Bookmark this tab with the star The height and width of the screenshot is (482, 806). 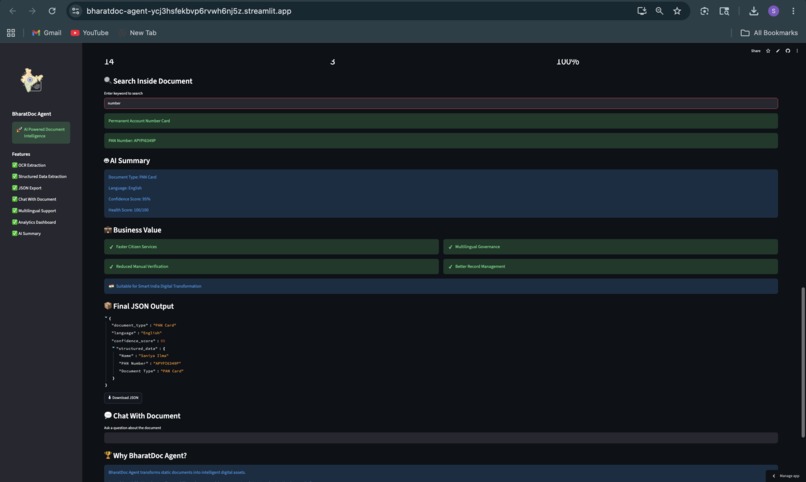[x=677, y=11]
